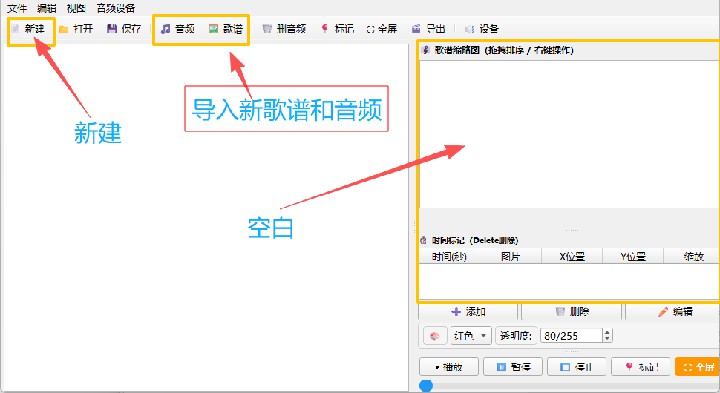720x393 pixels.
Task: Stop playback with the 停止 button
Action: (x=576, y=367)
